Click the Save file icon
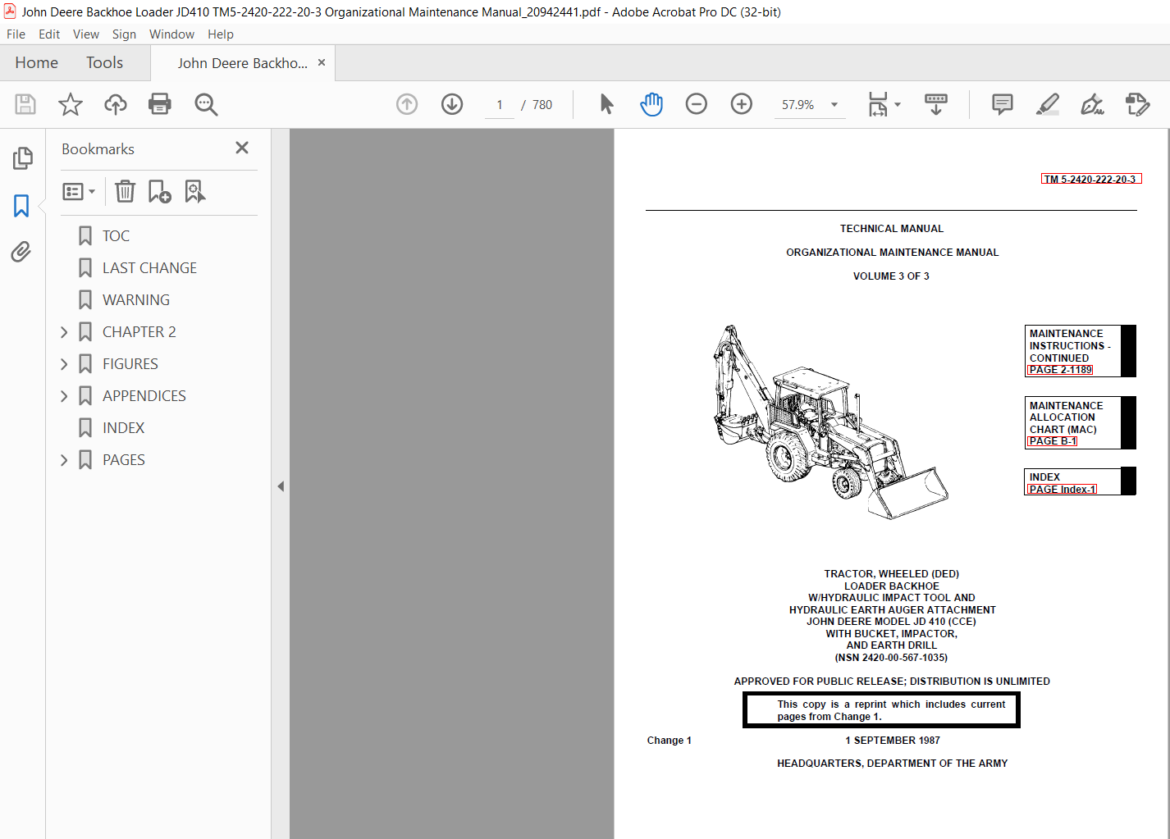Image resolution: width=1170 pixels, height=839 pixels. point(25,105)
